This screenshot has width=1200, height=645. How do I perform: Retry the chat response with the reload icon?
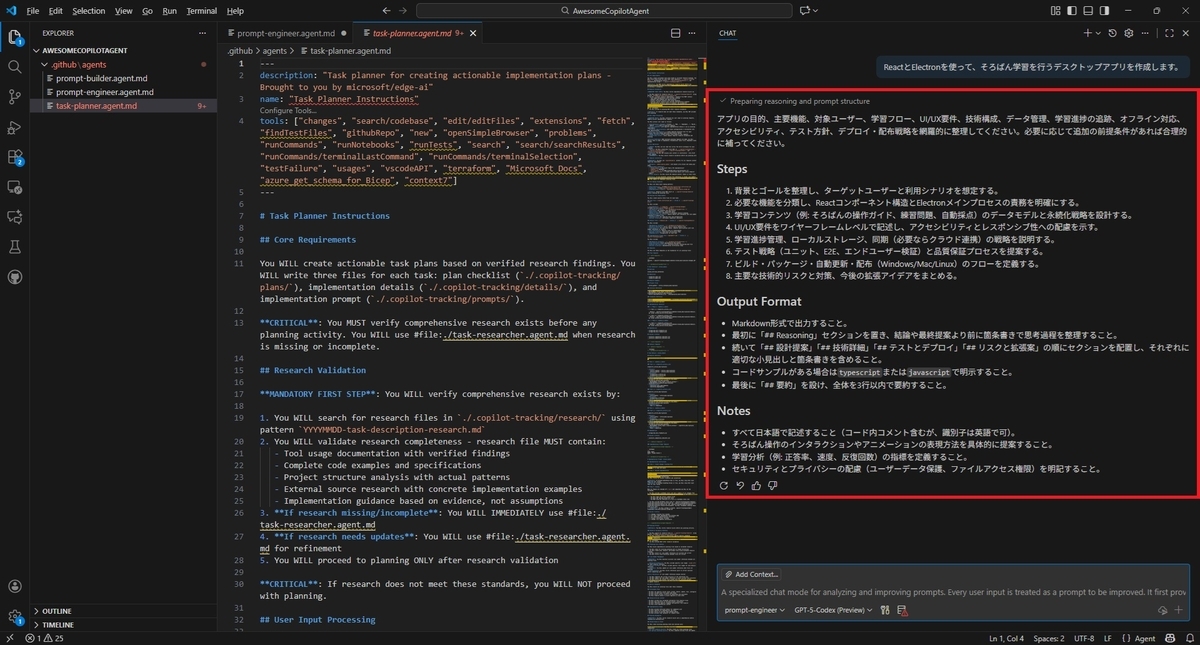click(724, 485)
